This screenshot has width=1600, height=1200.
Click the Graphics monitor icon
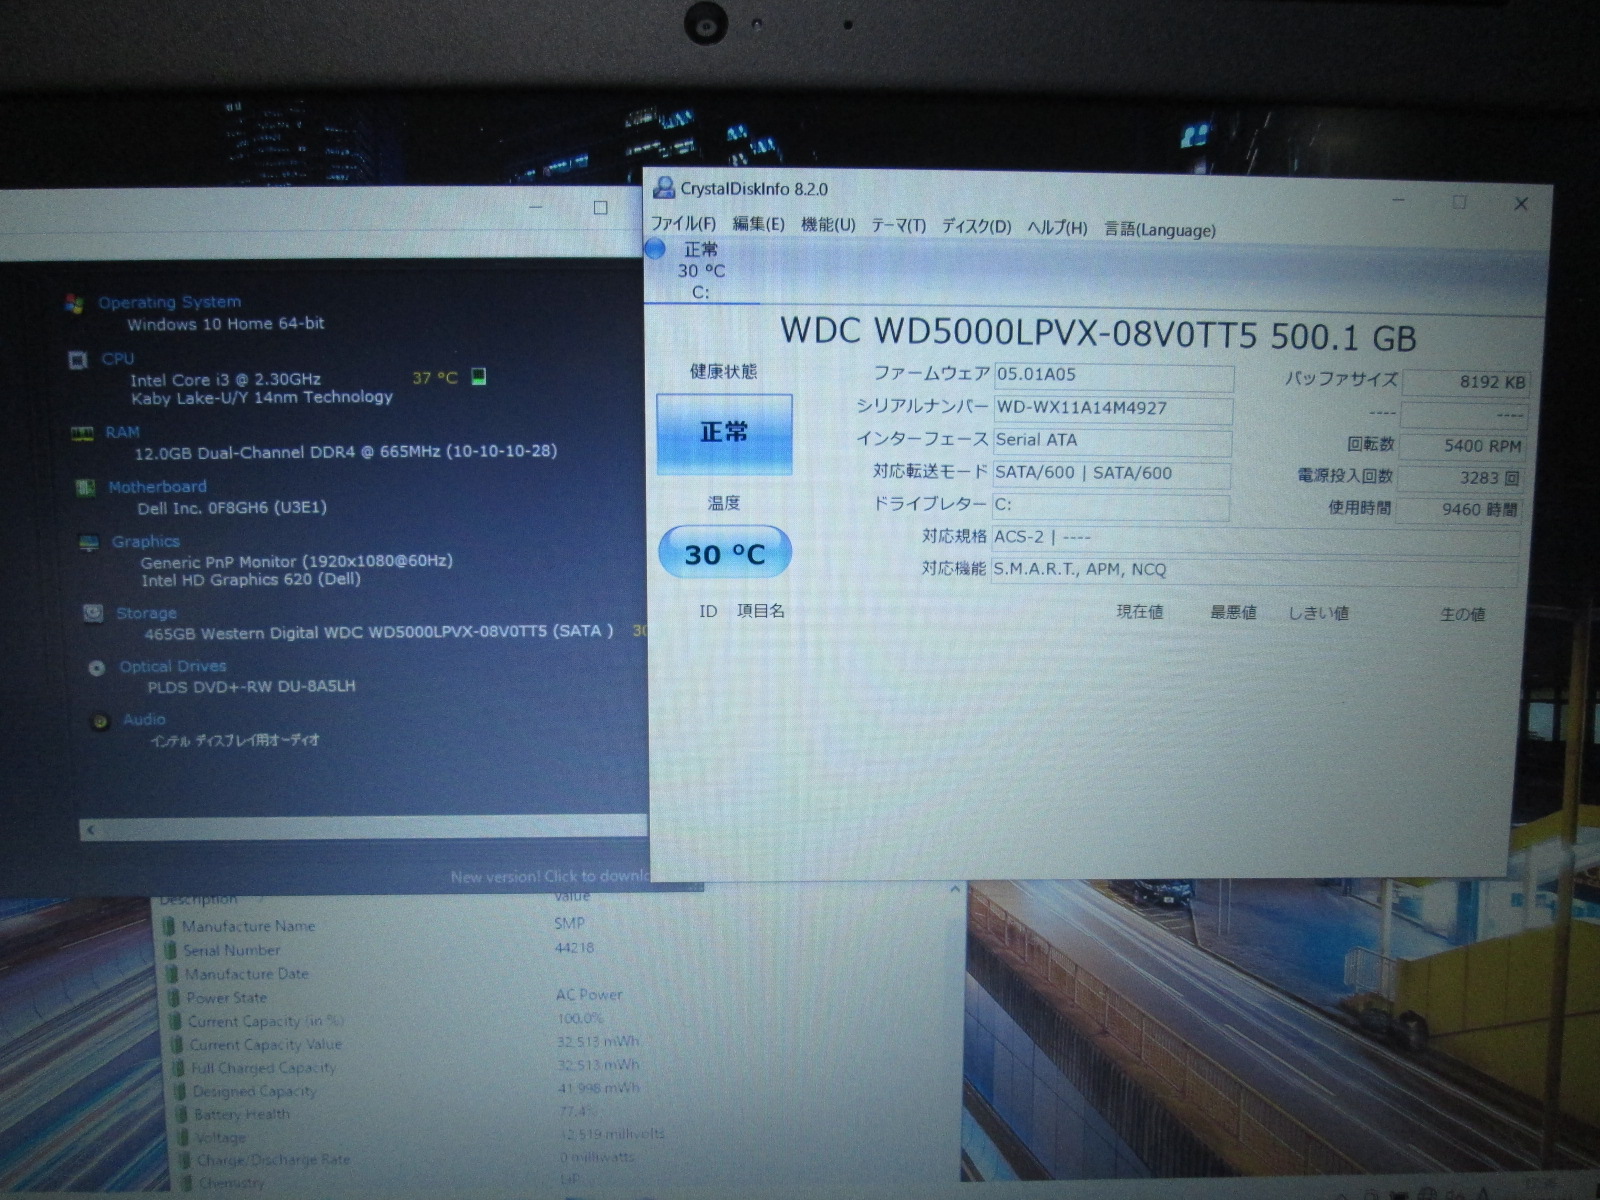[89, 542]
